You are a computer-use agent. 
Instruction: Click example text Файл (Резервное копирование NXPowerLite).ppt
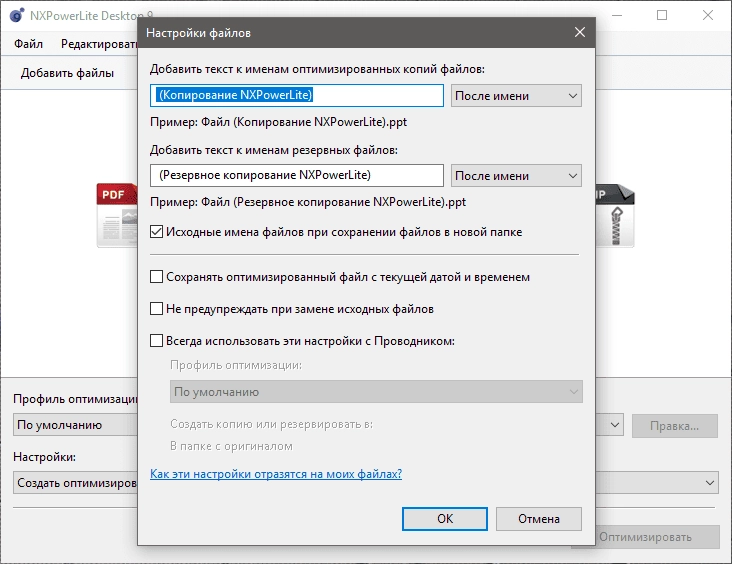pyautogui.click(x=333, y=202)
